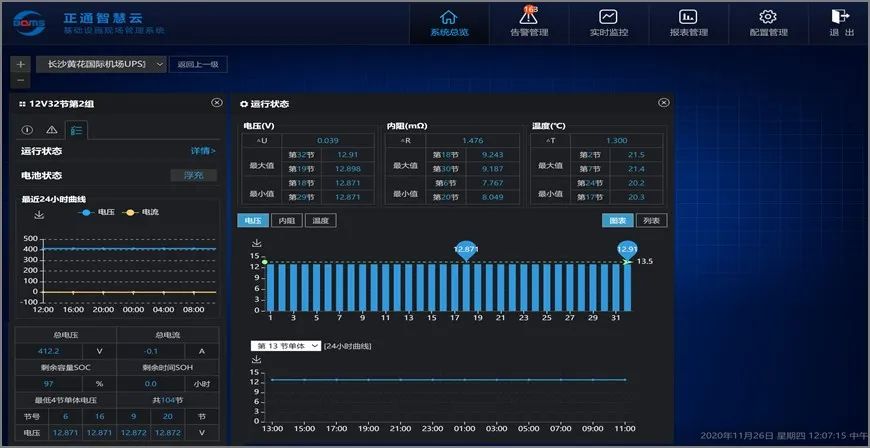Click the resistance delta value 1.476
The height and width of the screenshot is (448, 870).
472,140
